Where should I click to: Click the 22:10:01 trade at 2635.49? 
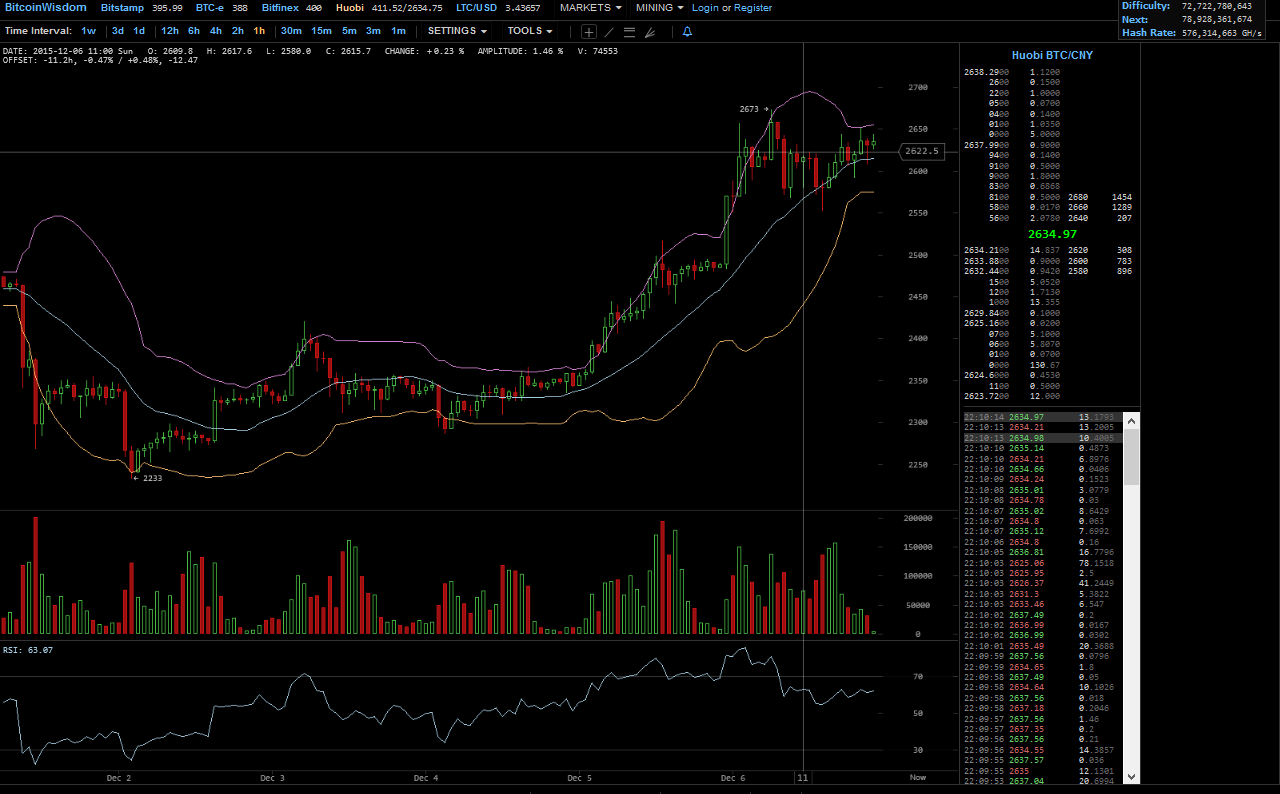(1042, 646)
